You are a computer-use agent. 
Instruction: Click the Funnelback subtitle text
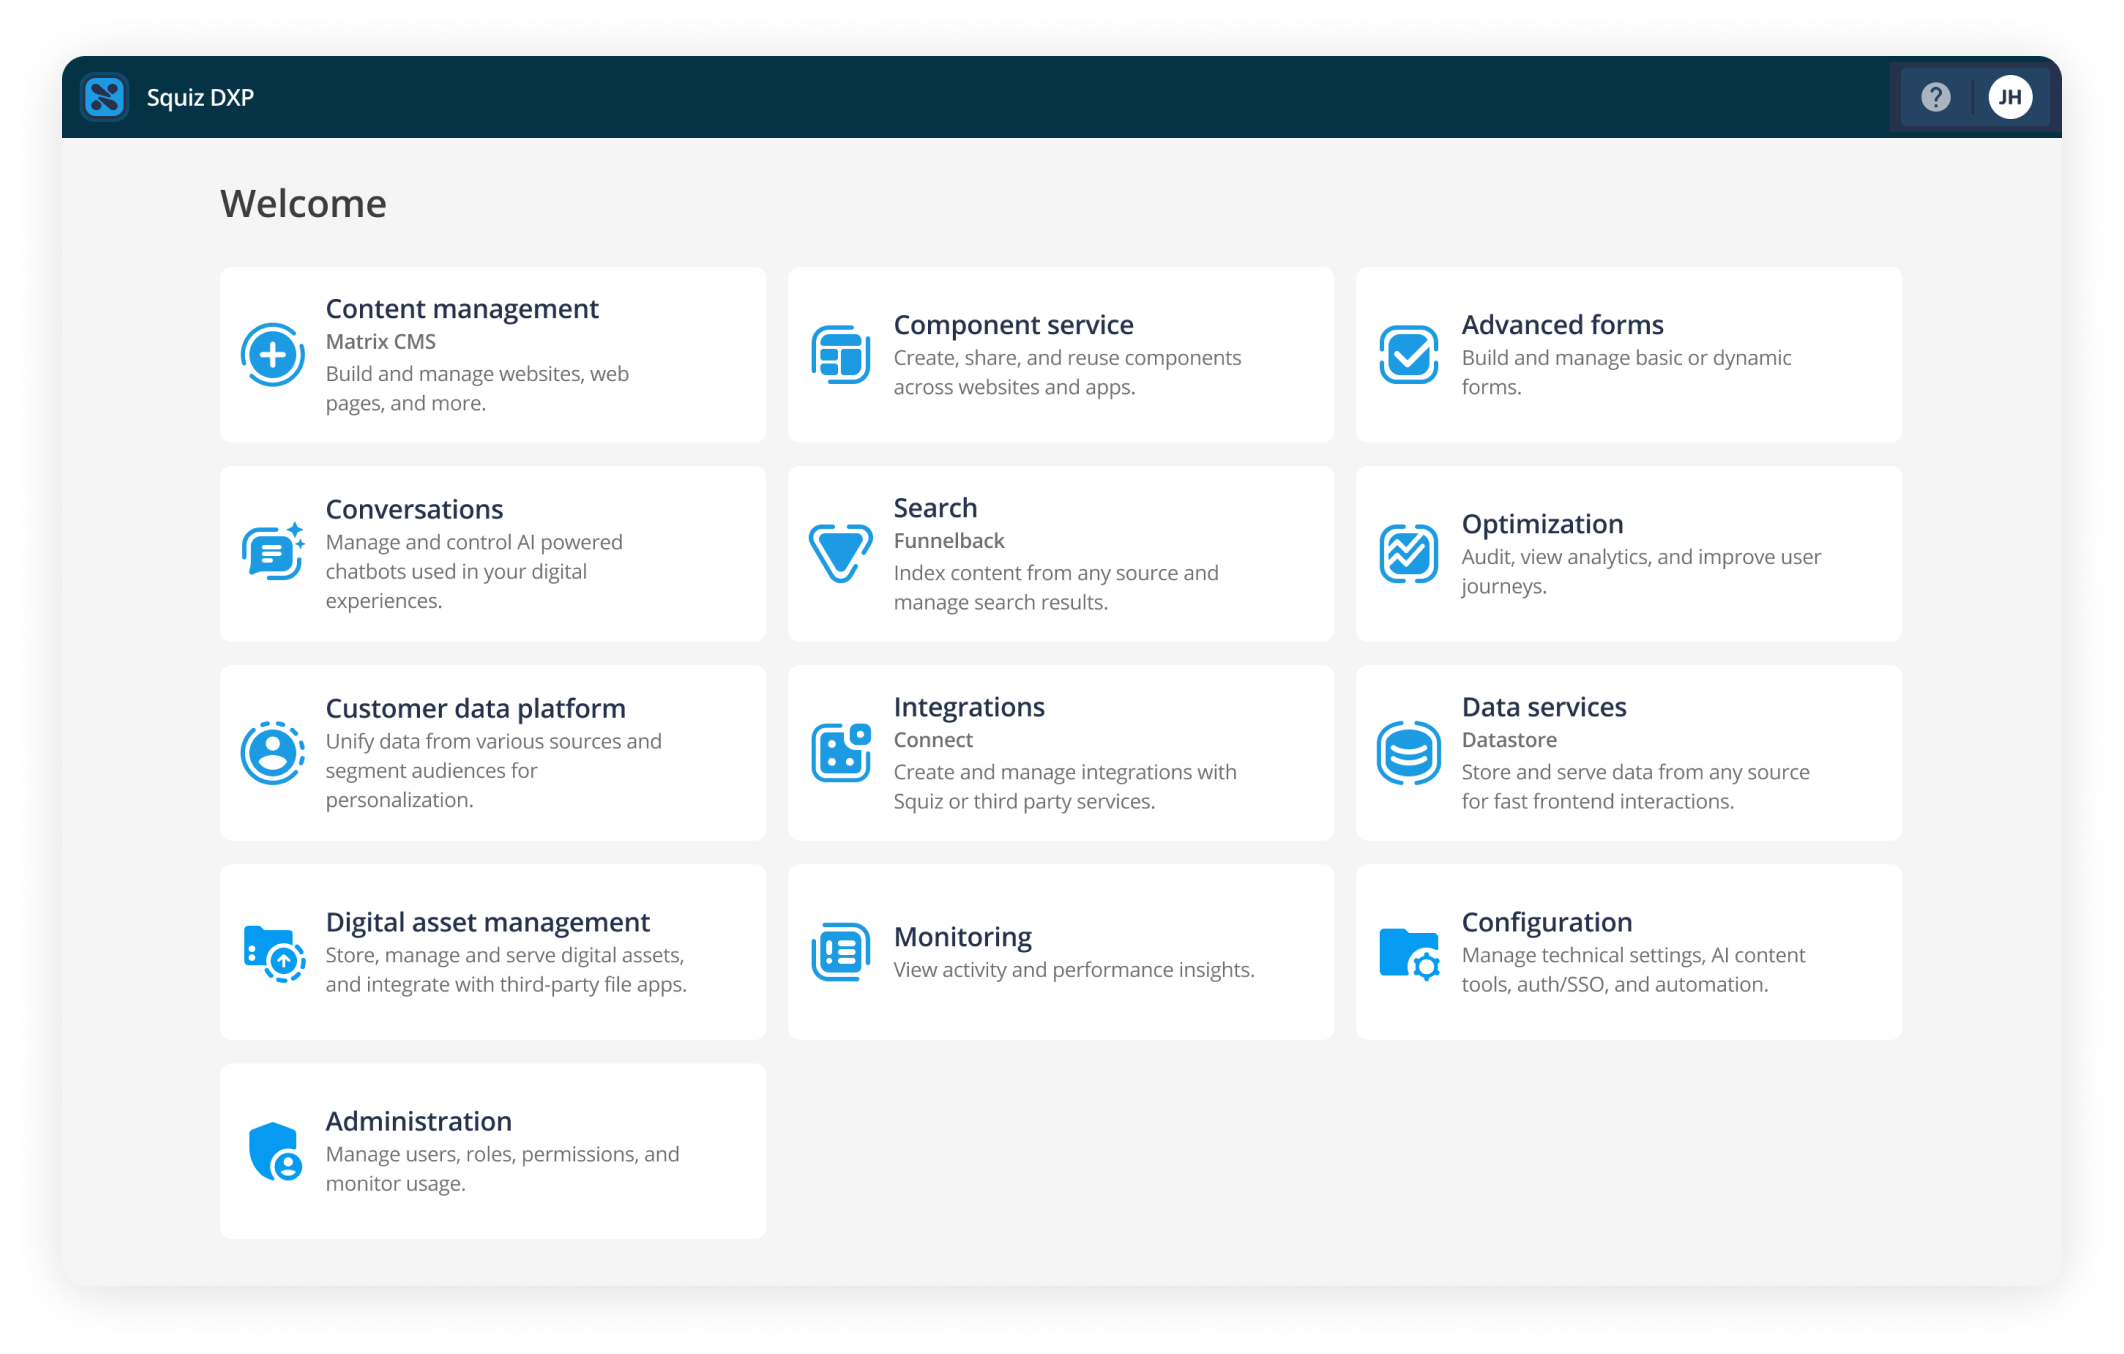[948, 540]
